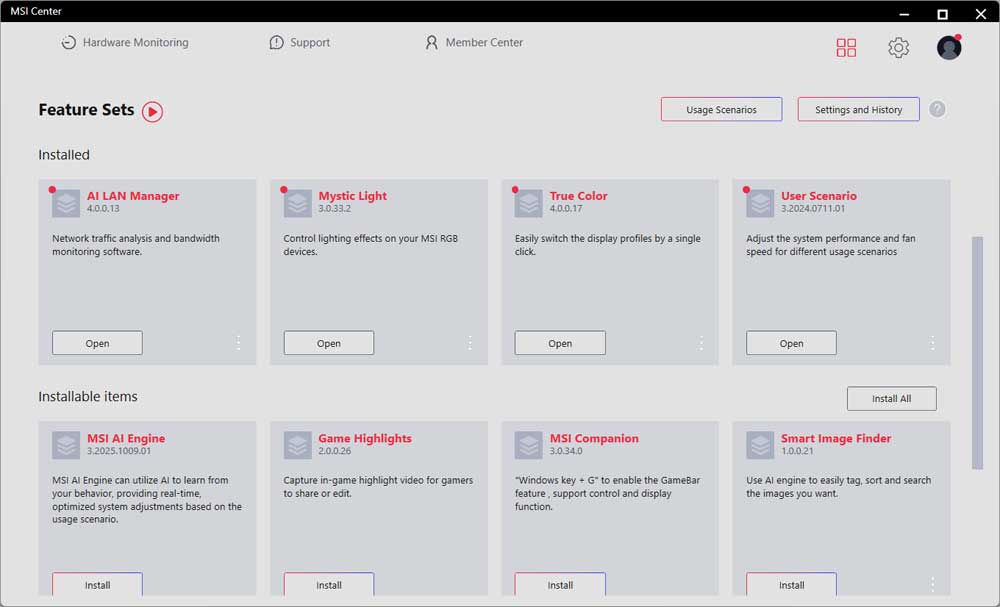Click the Settings and History button
Image resolution: width=1000 pixels, height=607 pixels.
(858, 109)
